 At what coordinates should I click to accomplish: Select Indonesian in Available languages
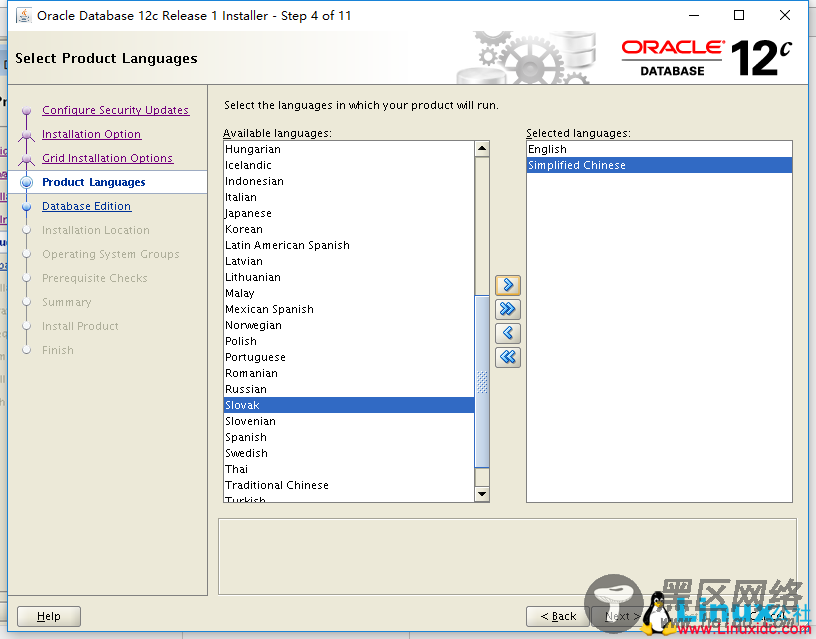coord(349,181)
